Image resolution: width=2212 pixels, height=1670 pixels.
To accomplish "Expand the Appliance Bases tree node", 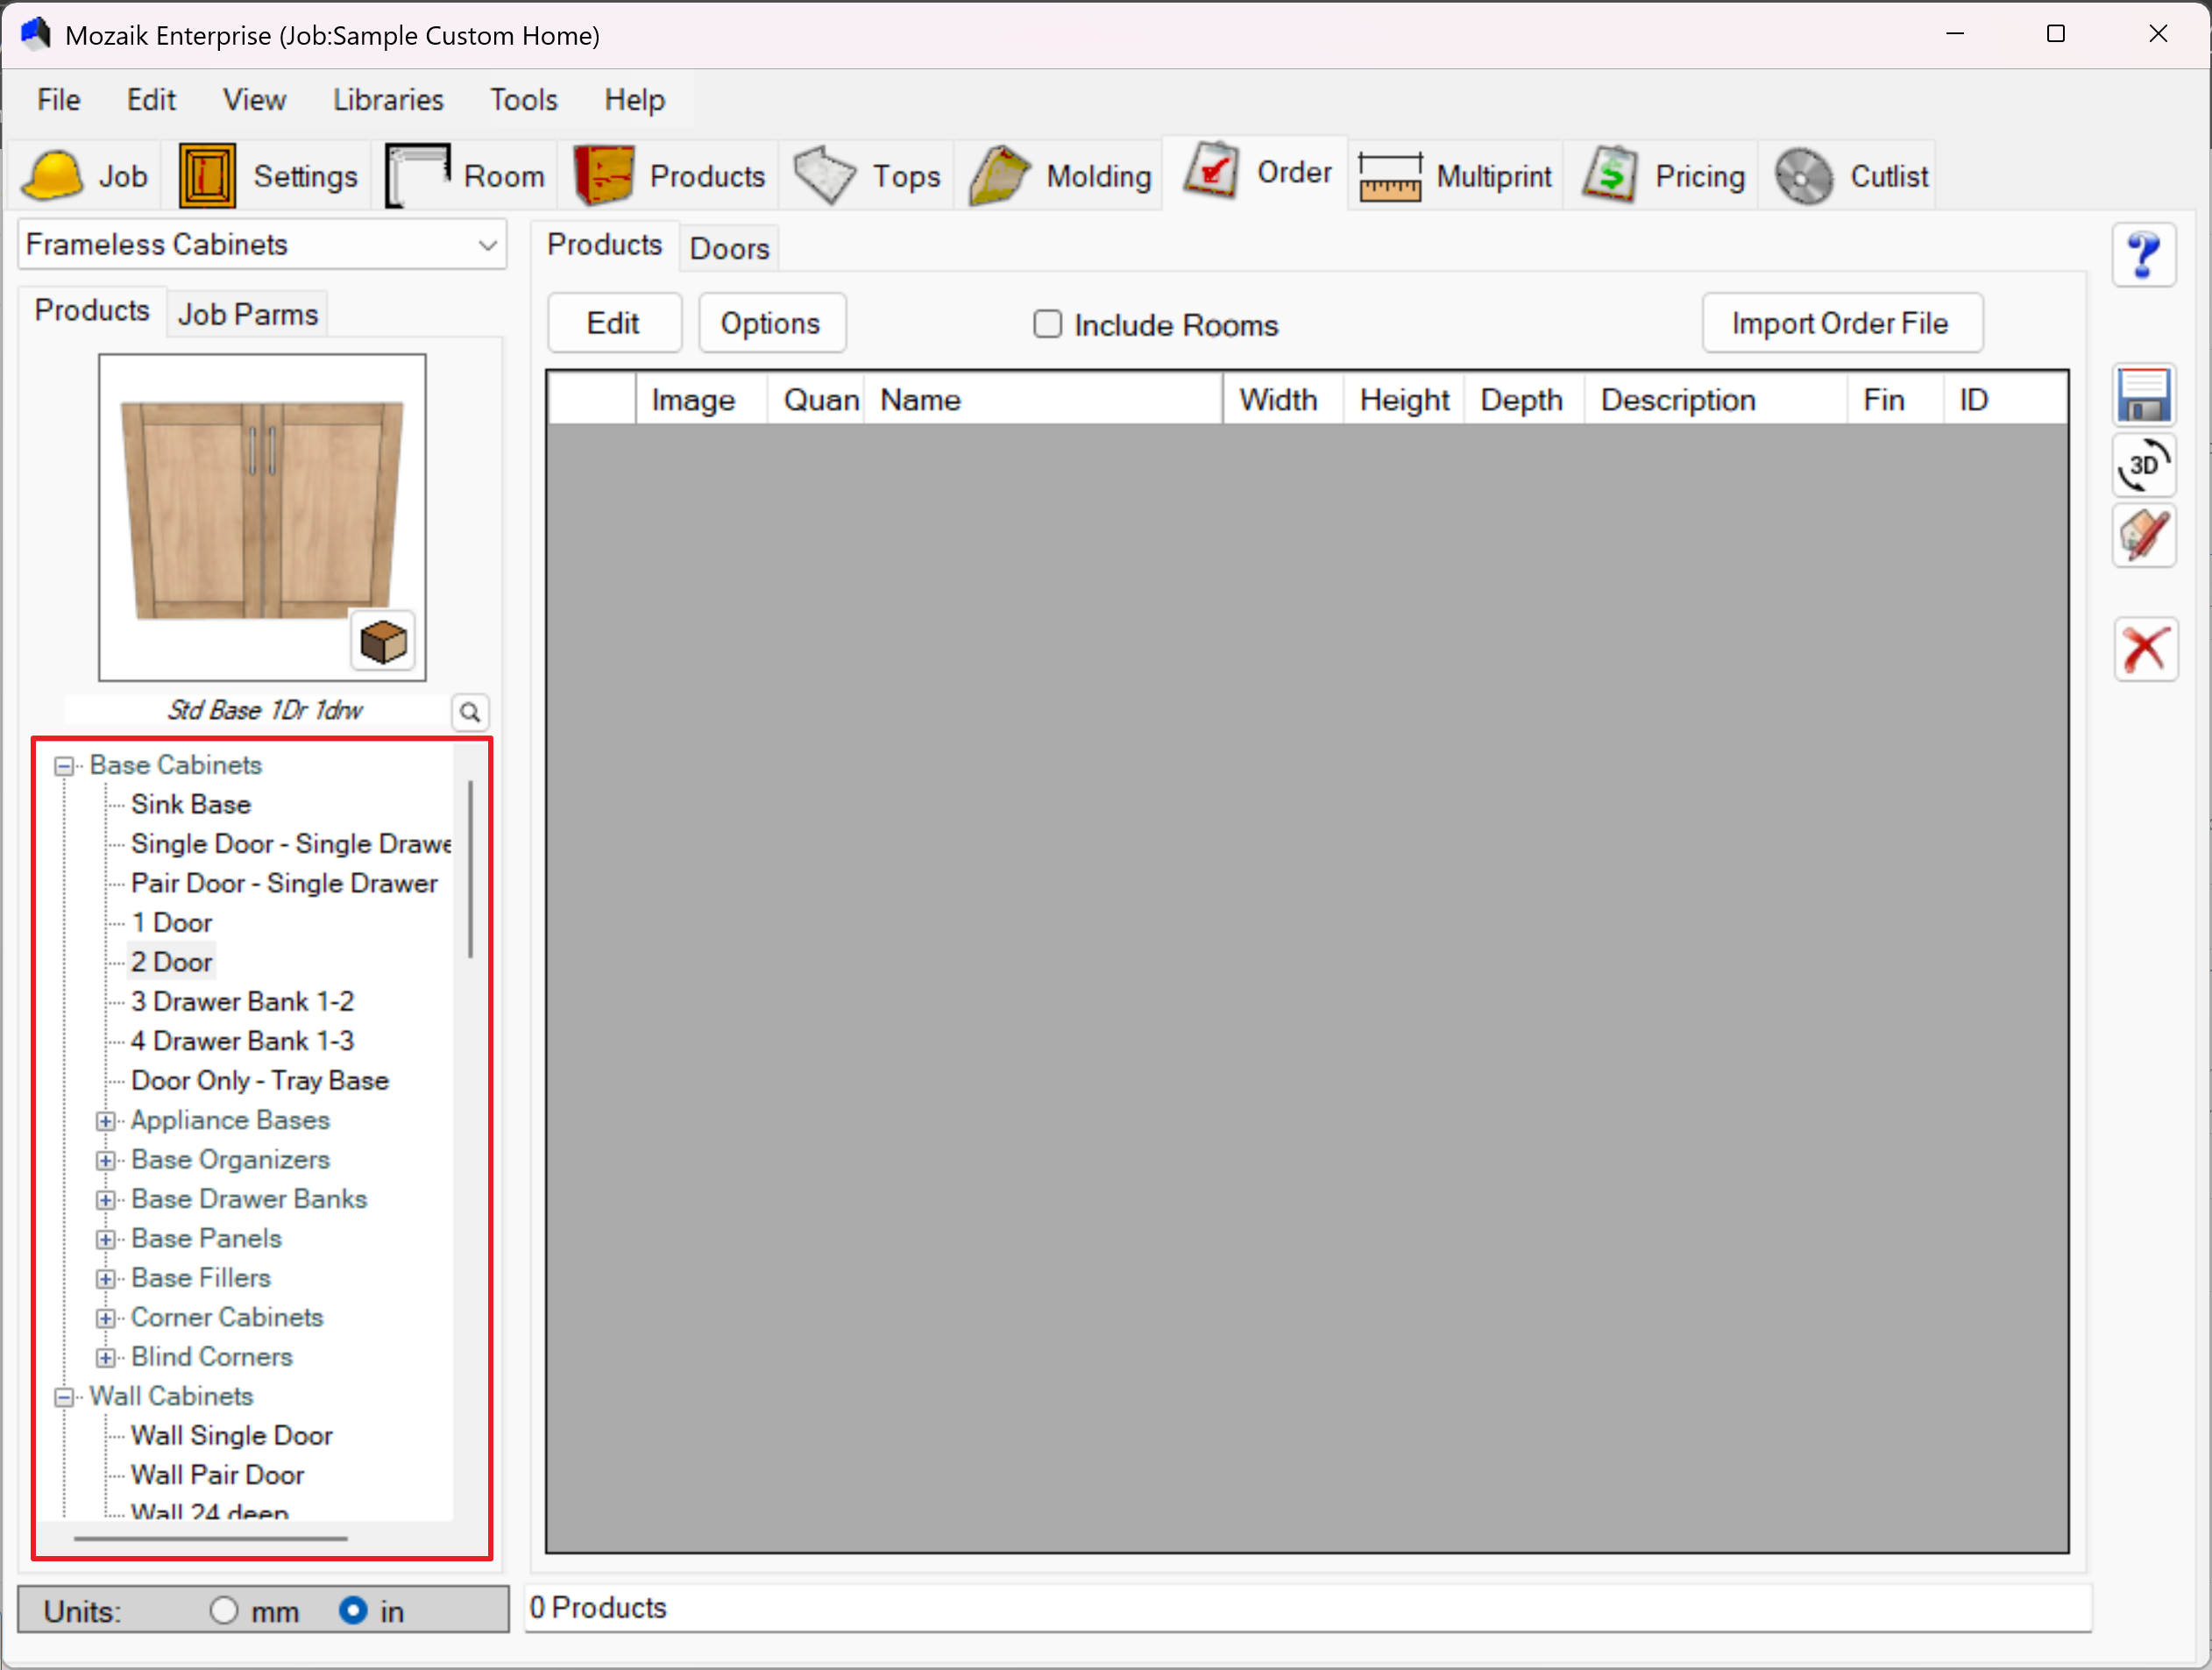I will tap(105, 1121).
